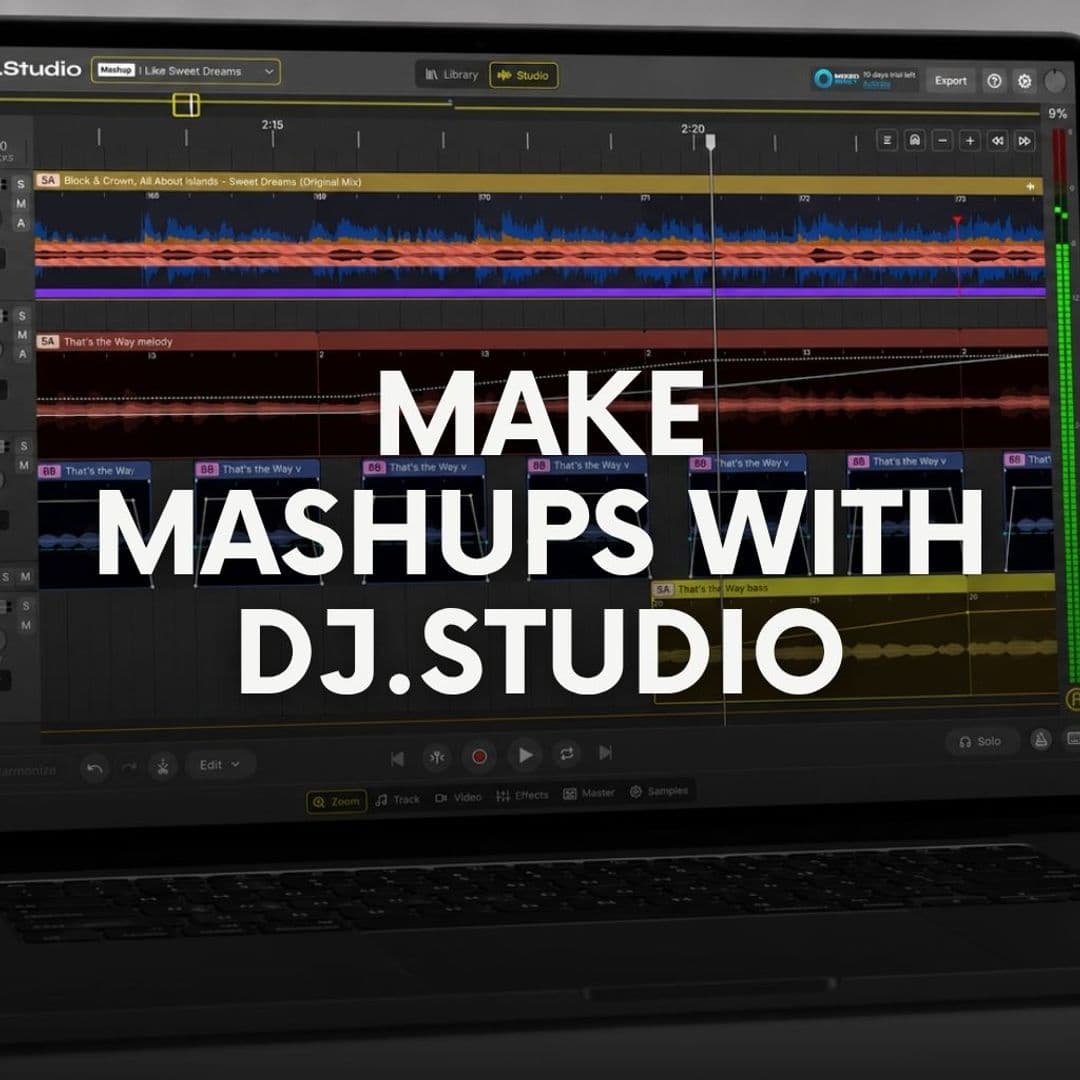
Task: Solo the That's the Way melody track
Action: [x=22, y=315]
